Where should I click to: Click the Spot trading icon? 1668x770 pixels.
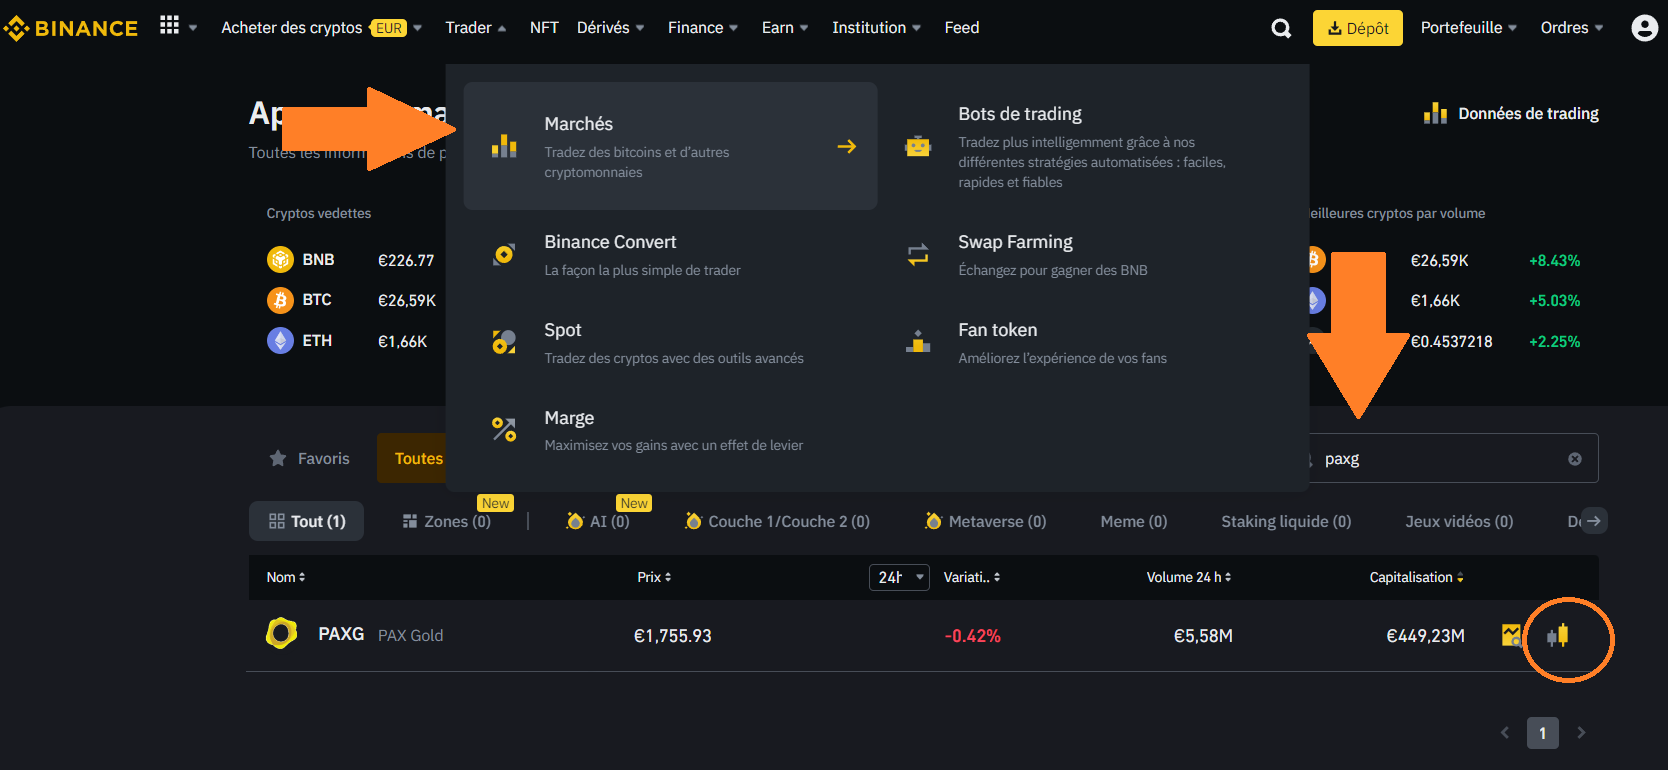(504, 342)
